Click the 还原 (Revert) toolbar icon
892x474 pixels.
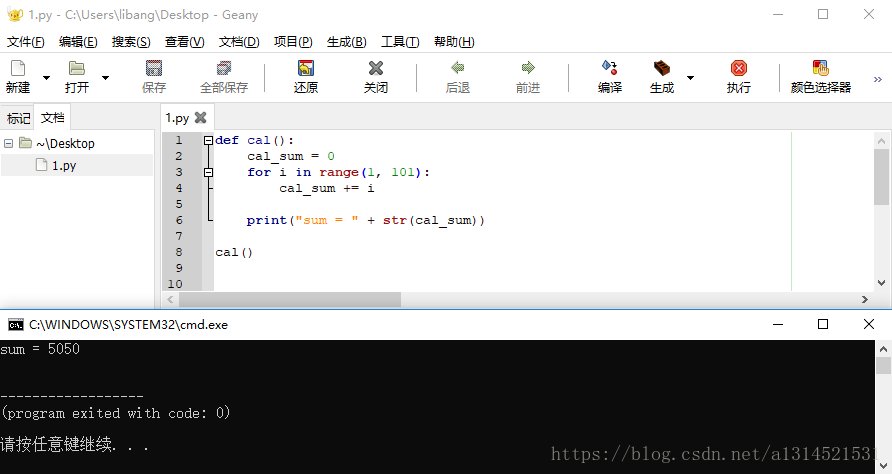(306, 68)
